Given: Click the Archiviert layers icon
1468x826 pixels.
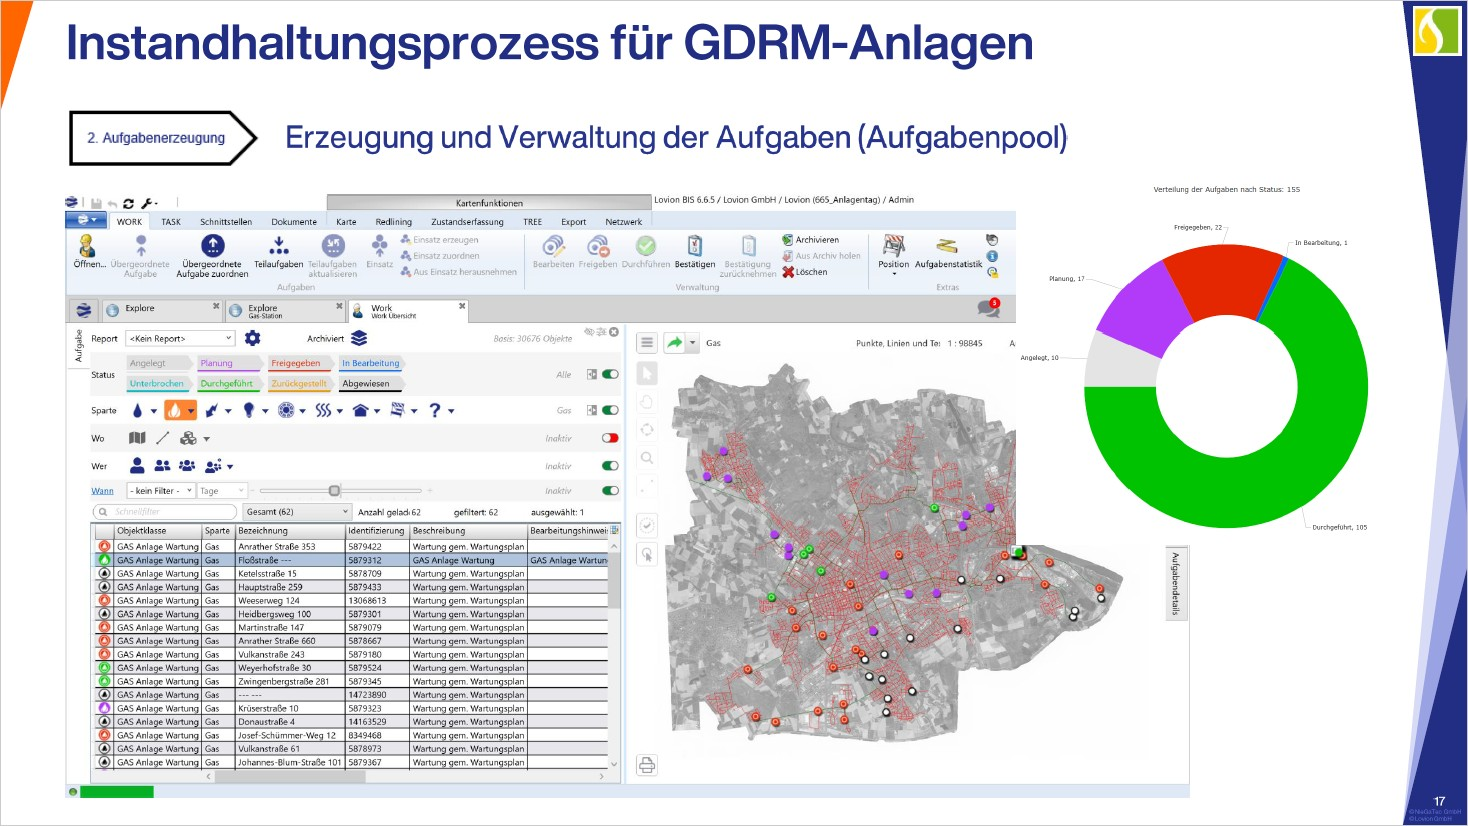Looking at the screenshot, I should coord(359,339).
